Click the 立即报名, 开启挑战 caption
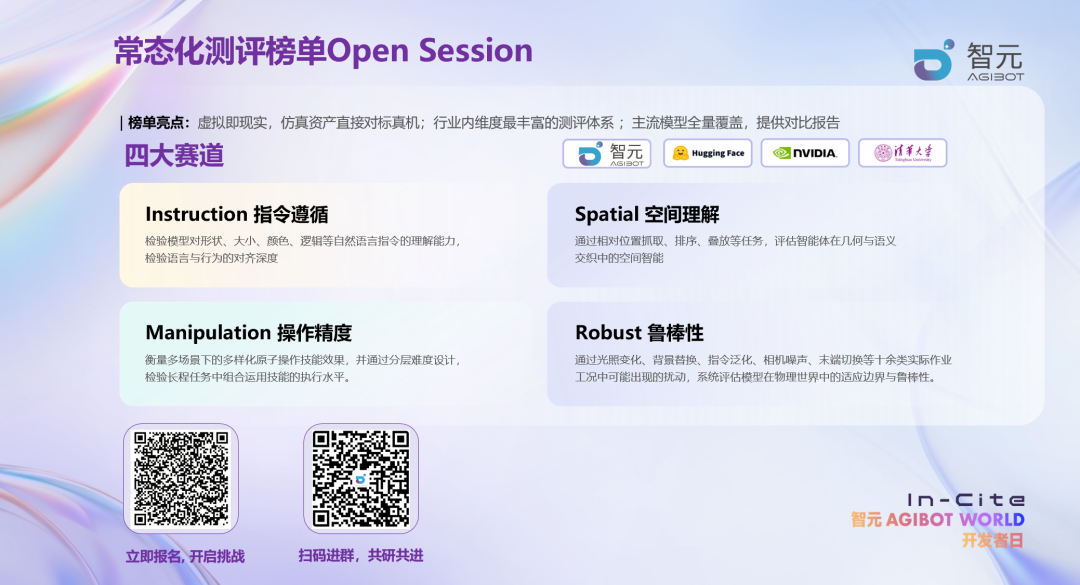This screenshot has width=1080, height=585. [185, 556]
